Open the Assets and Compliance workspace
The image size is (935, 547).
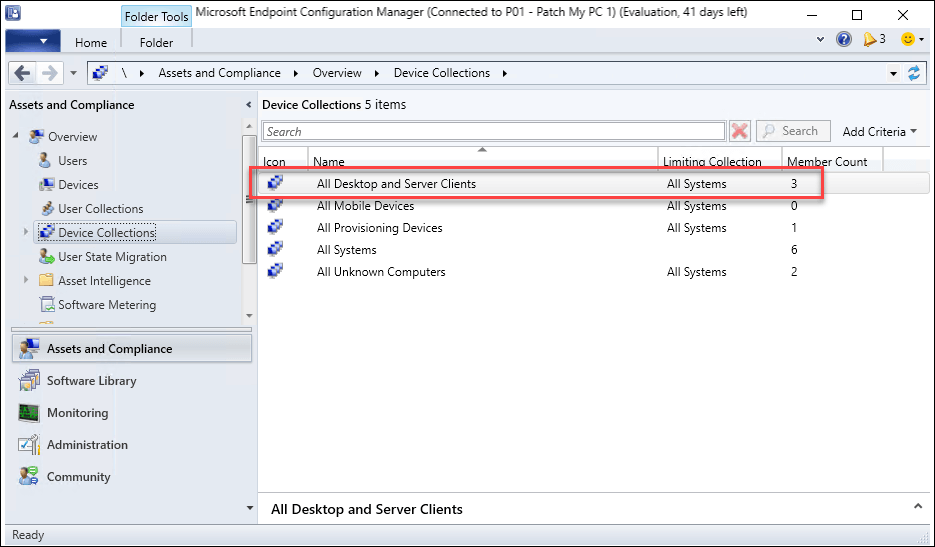coord(132,349)
